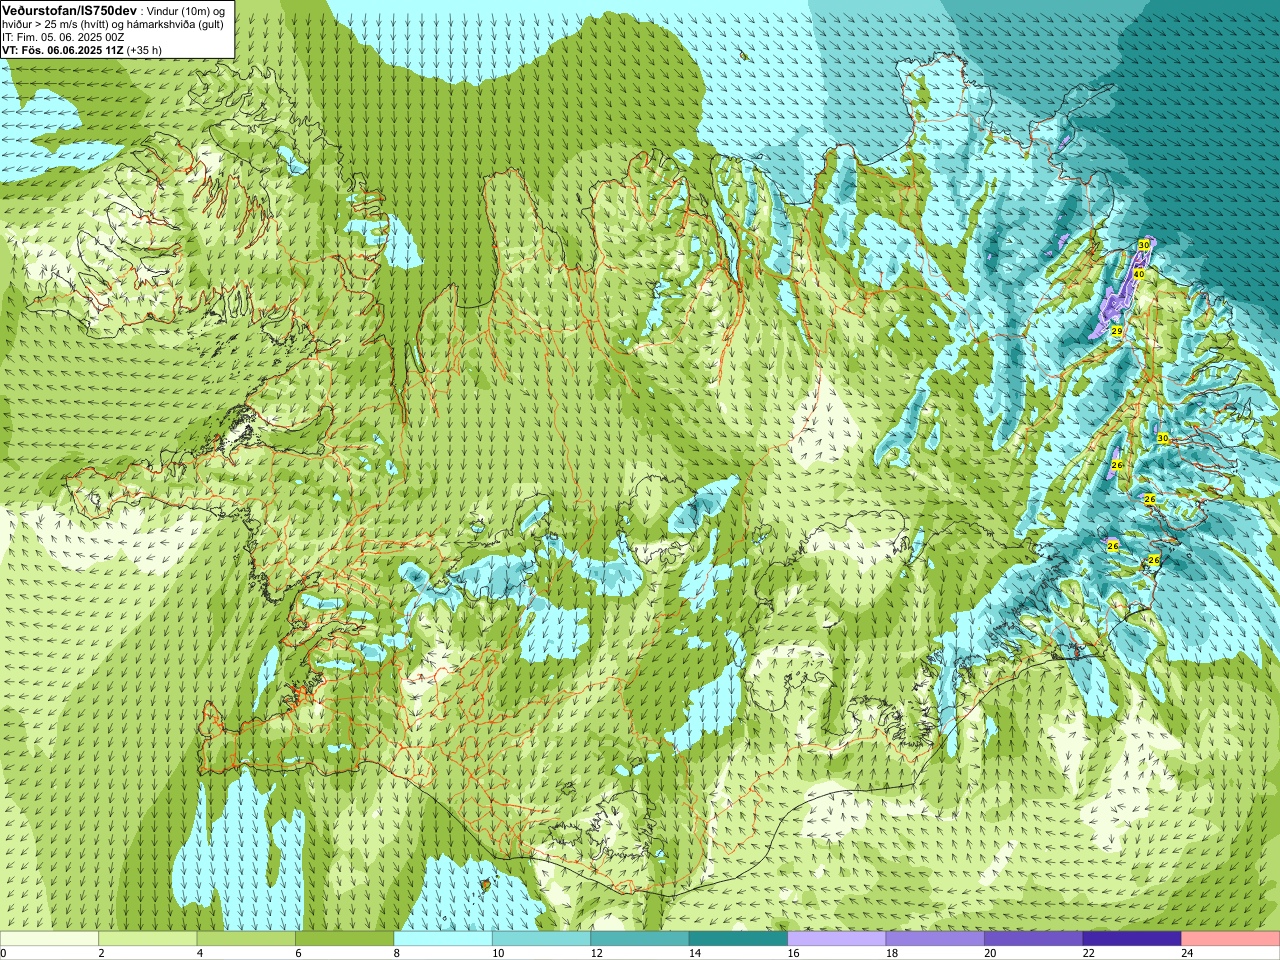
Task: Click the 2–4 m/s light green legend swatch
Action: coord(148,939)
